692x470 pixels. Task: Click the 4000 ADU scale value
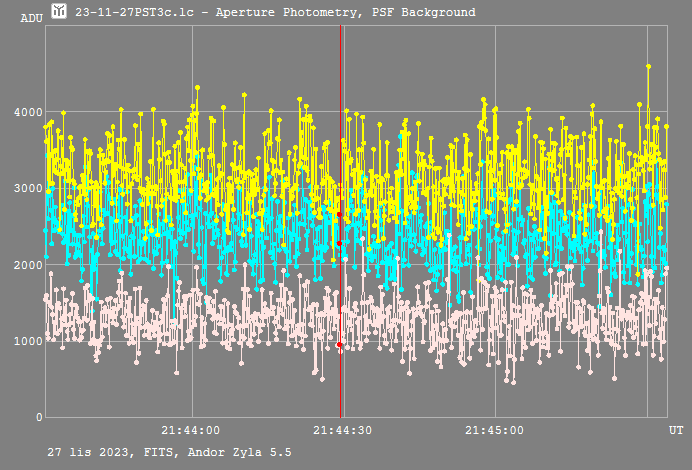click(x=28, y=112)
